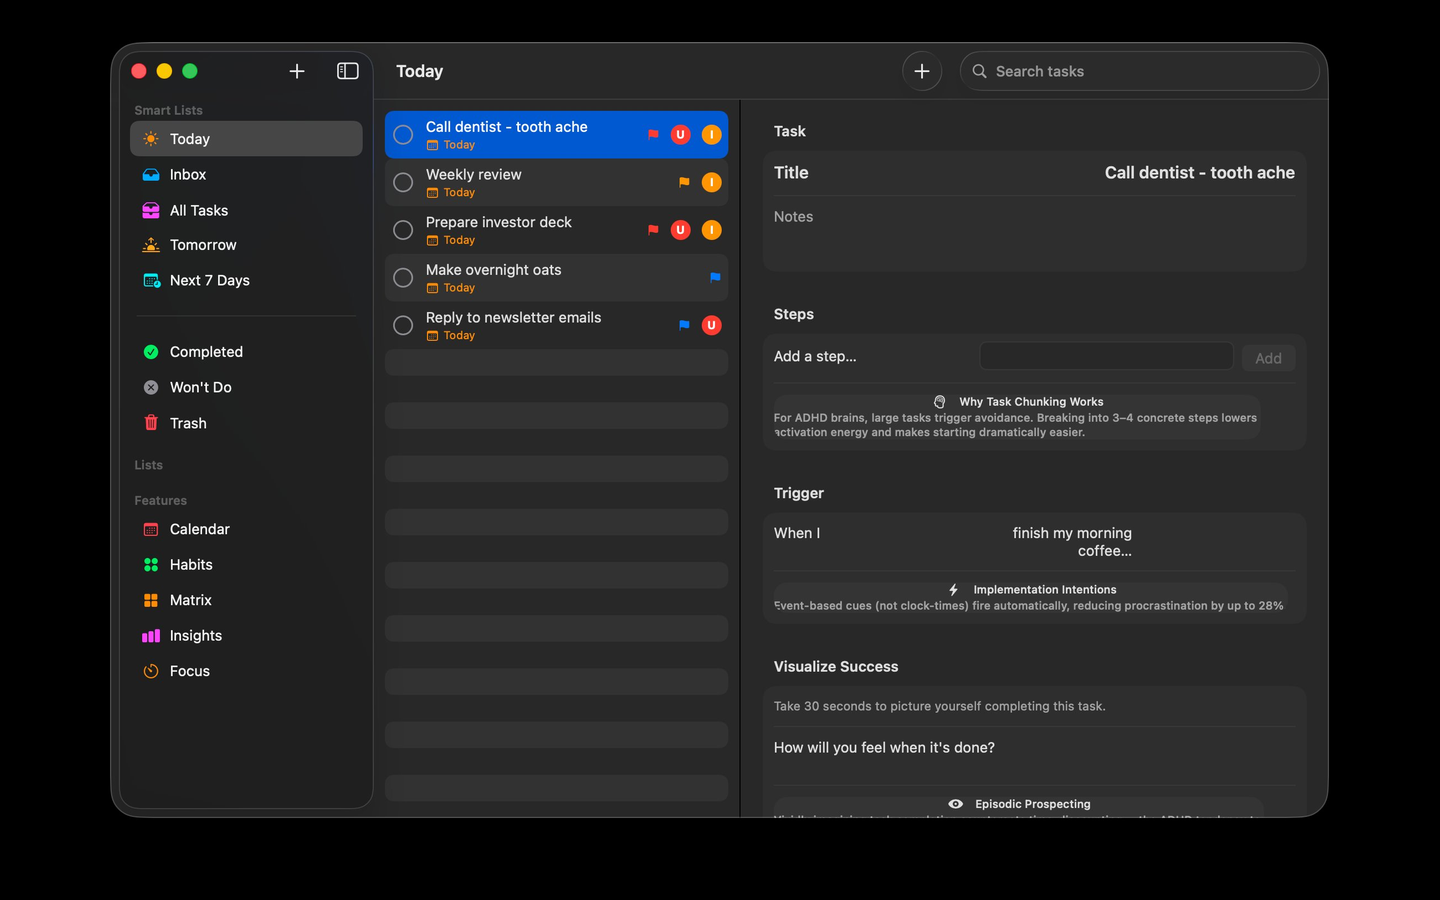Click the Episodic Prospecting heading
Viewport: 1440px width, 900px height.
[1033, 804]
